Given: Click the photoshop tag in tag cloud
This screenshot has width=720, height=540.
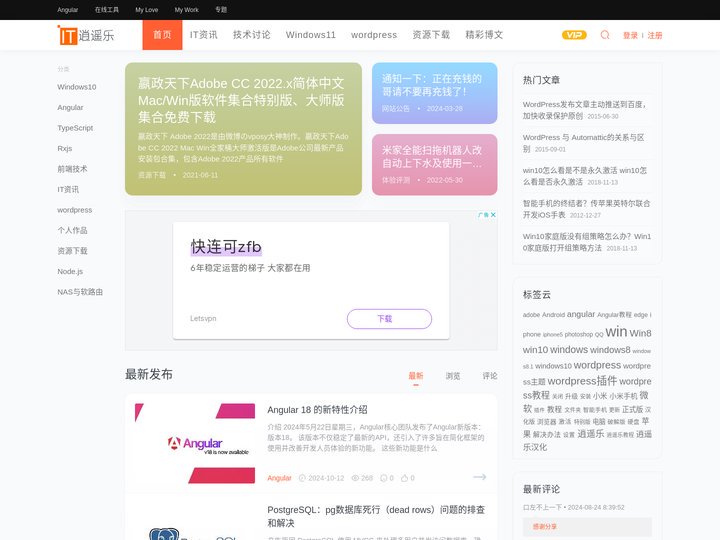Looking at the screenshot, I should [579, 334].
